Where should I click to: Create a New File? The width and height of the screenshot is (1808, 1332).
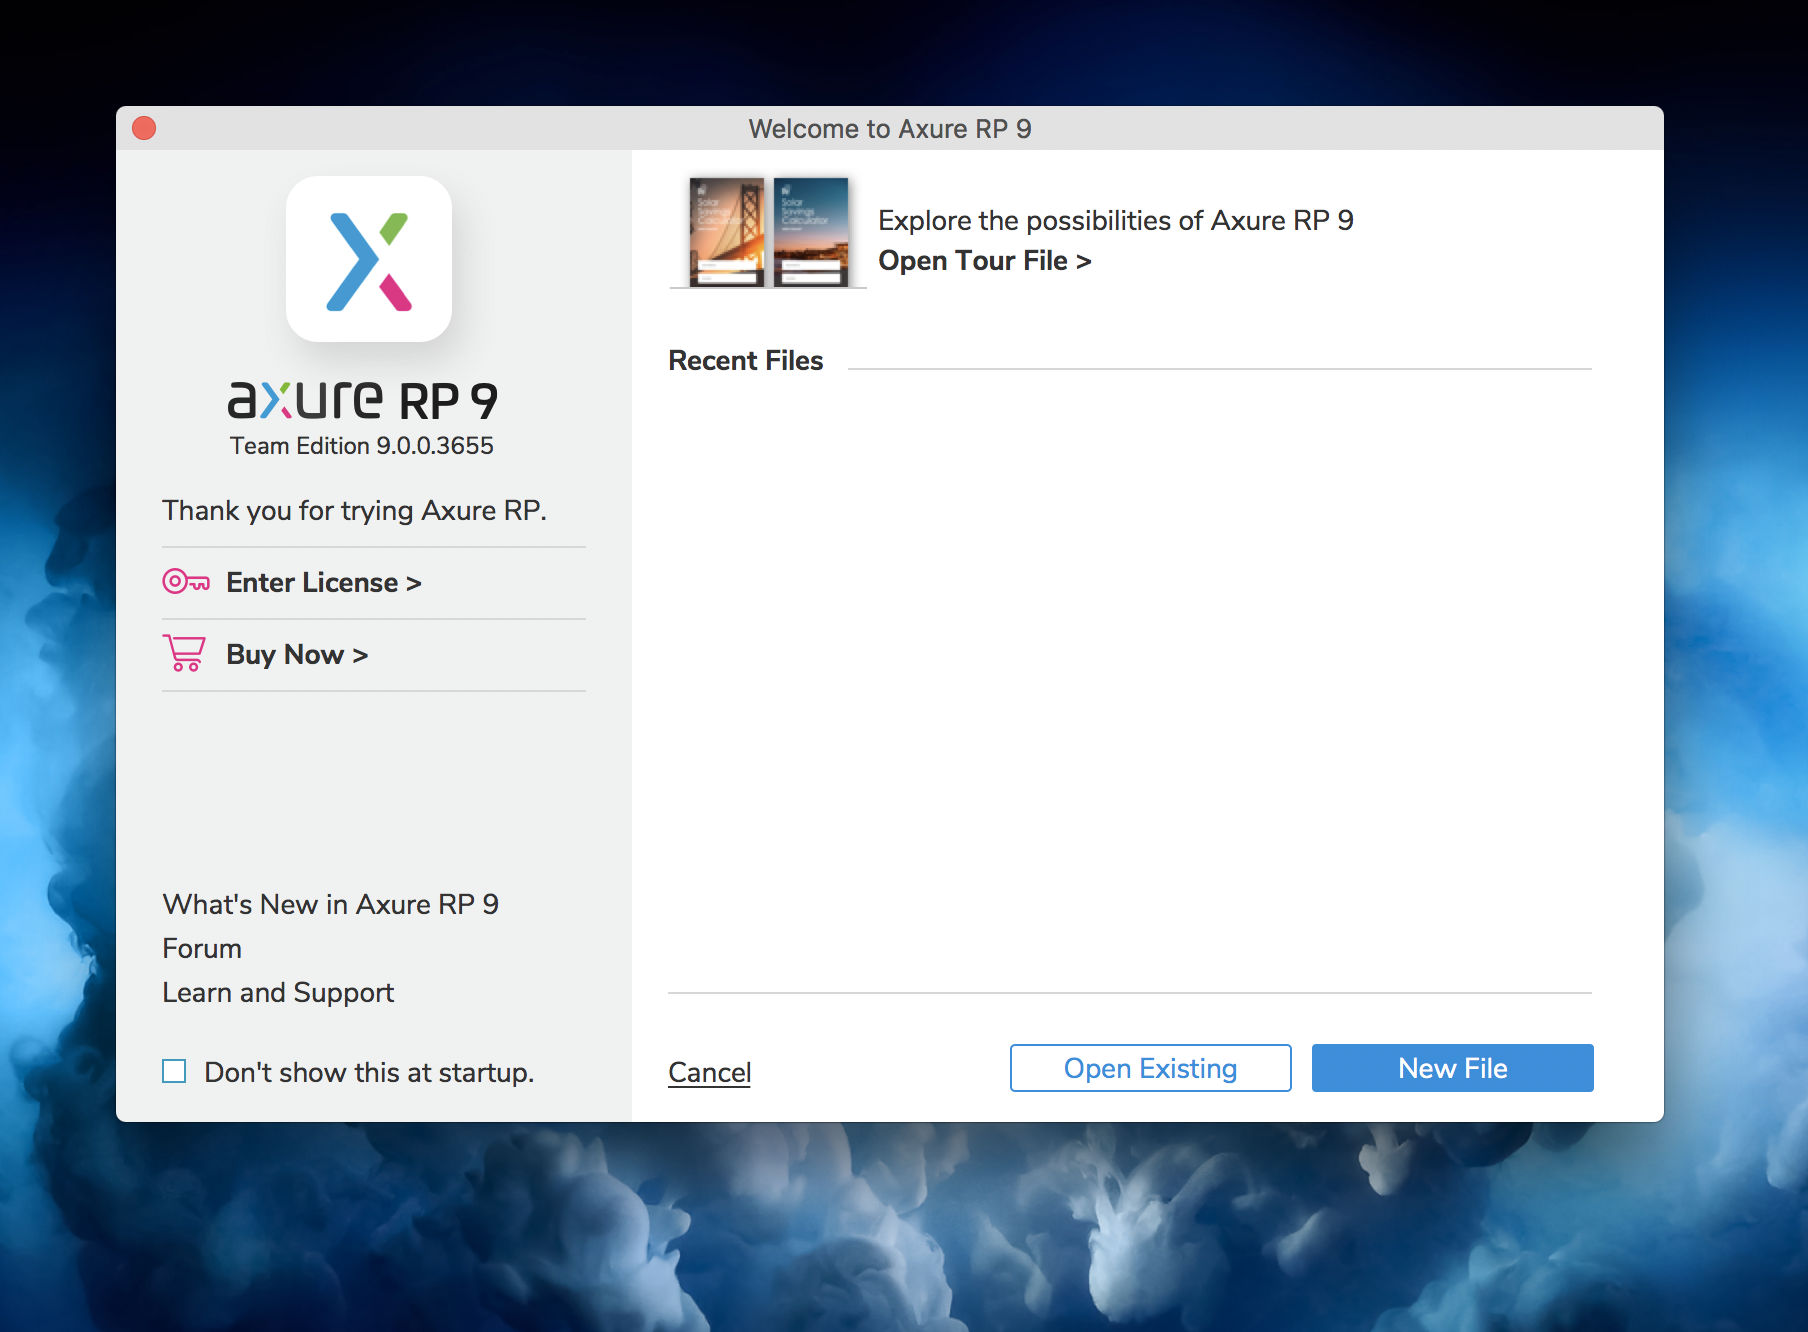(x=1452, y=1068)
